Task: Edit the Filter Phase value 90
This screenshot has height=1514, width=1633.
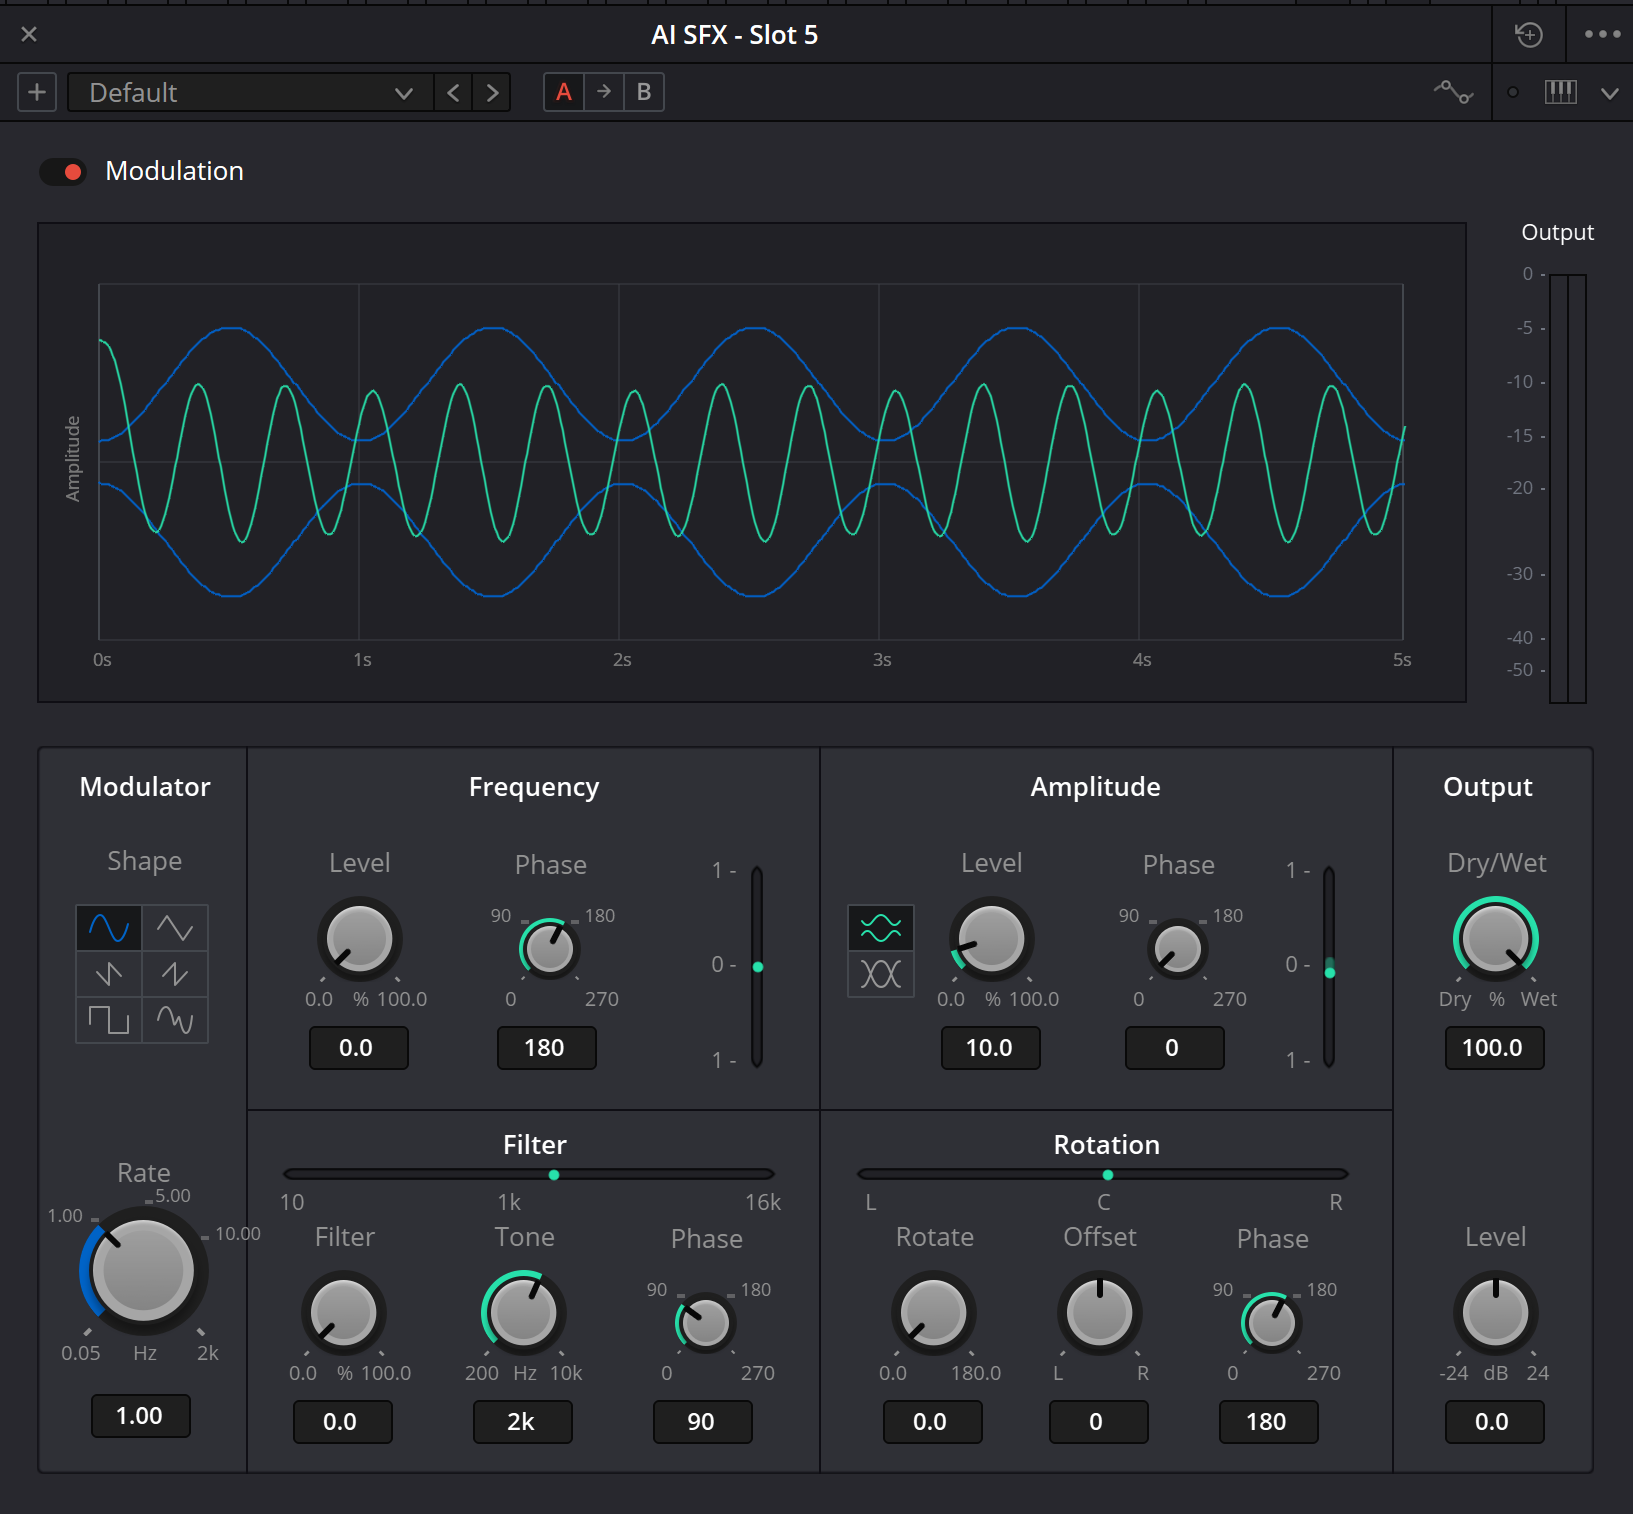Action: (x=702, y=1422)
